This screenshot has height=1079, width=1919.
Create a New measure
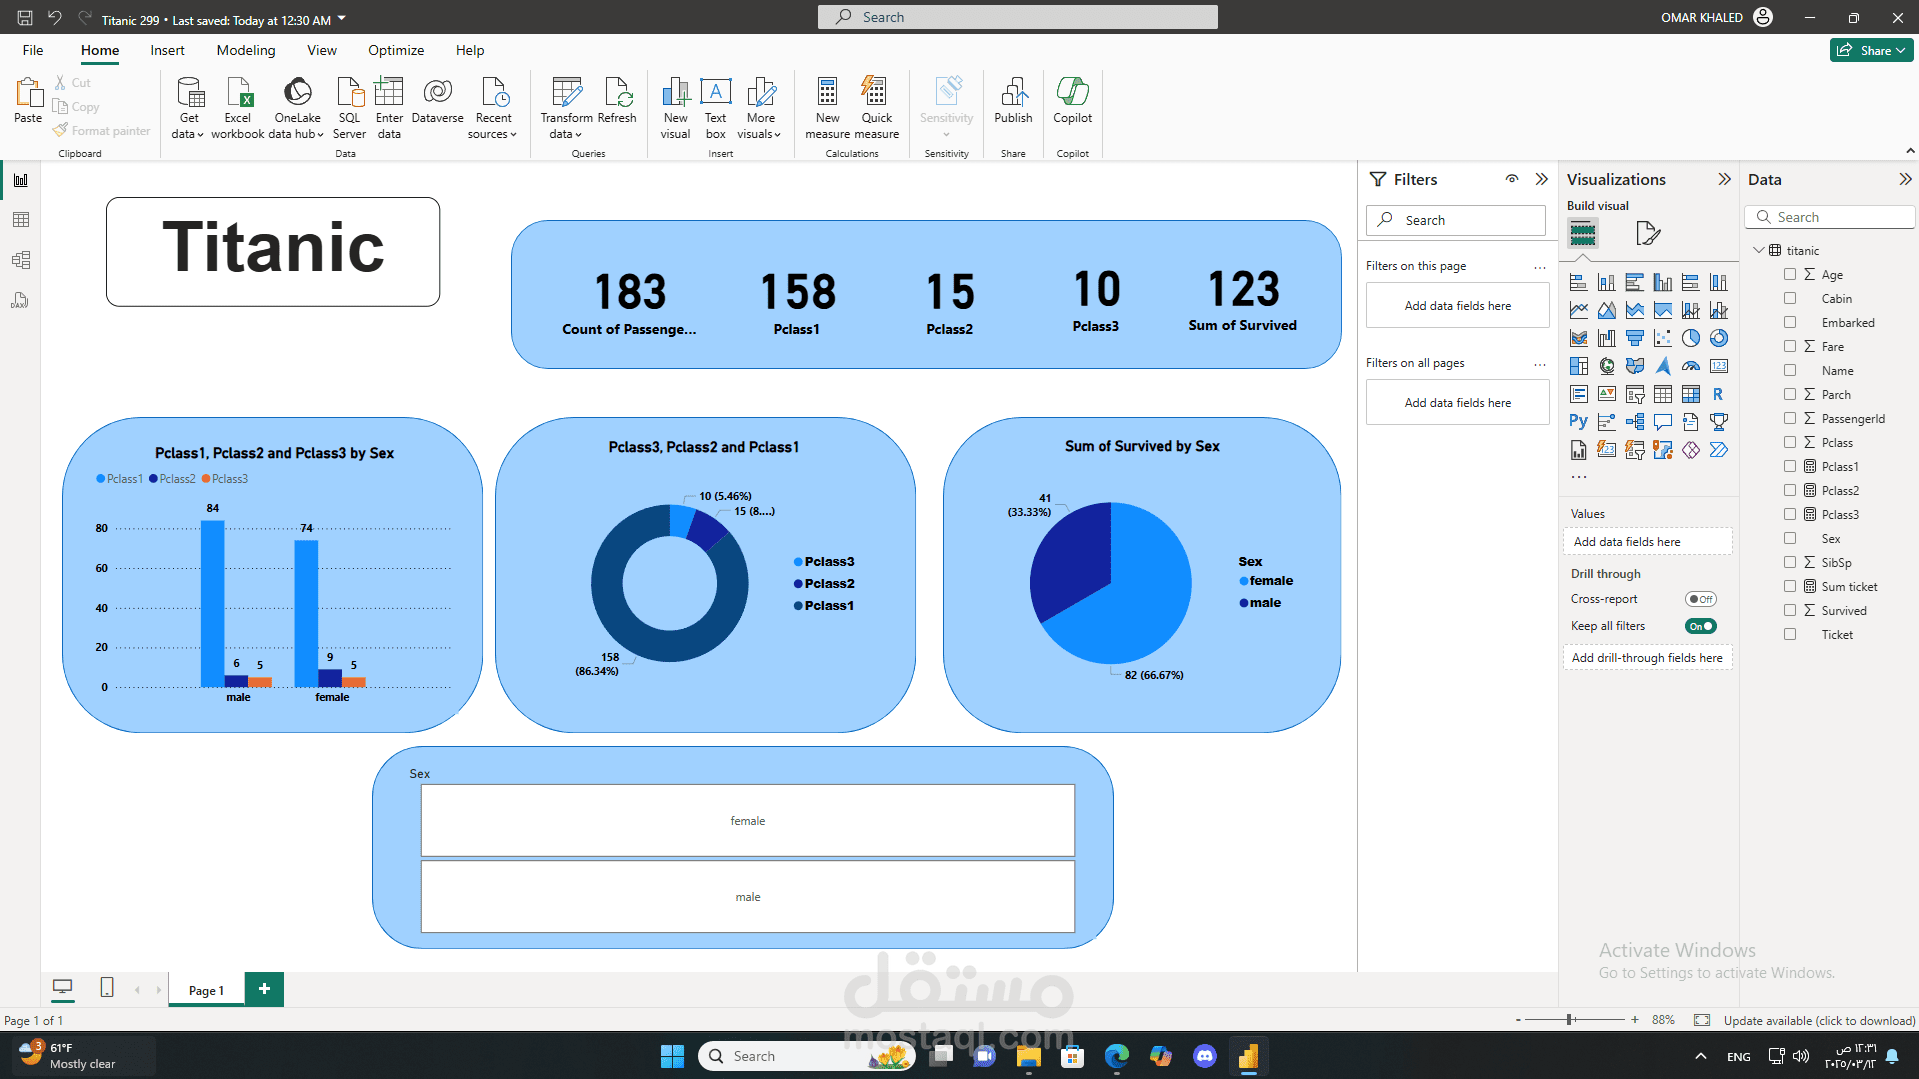click(x=827, y=107)
